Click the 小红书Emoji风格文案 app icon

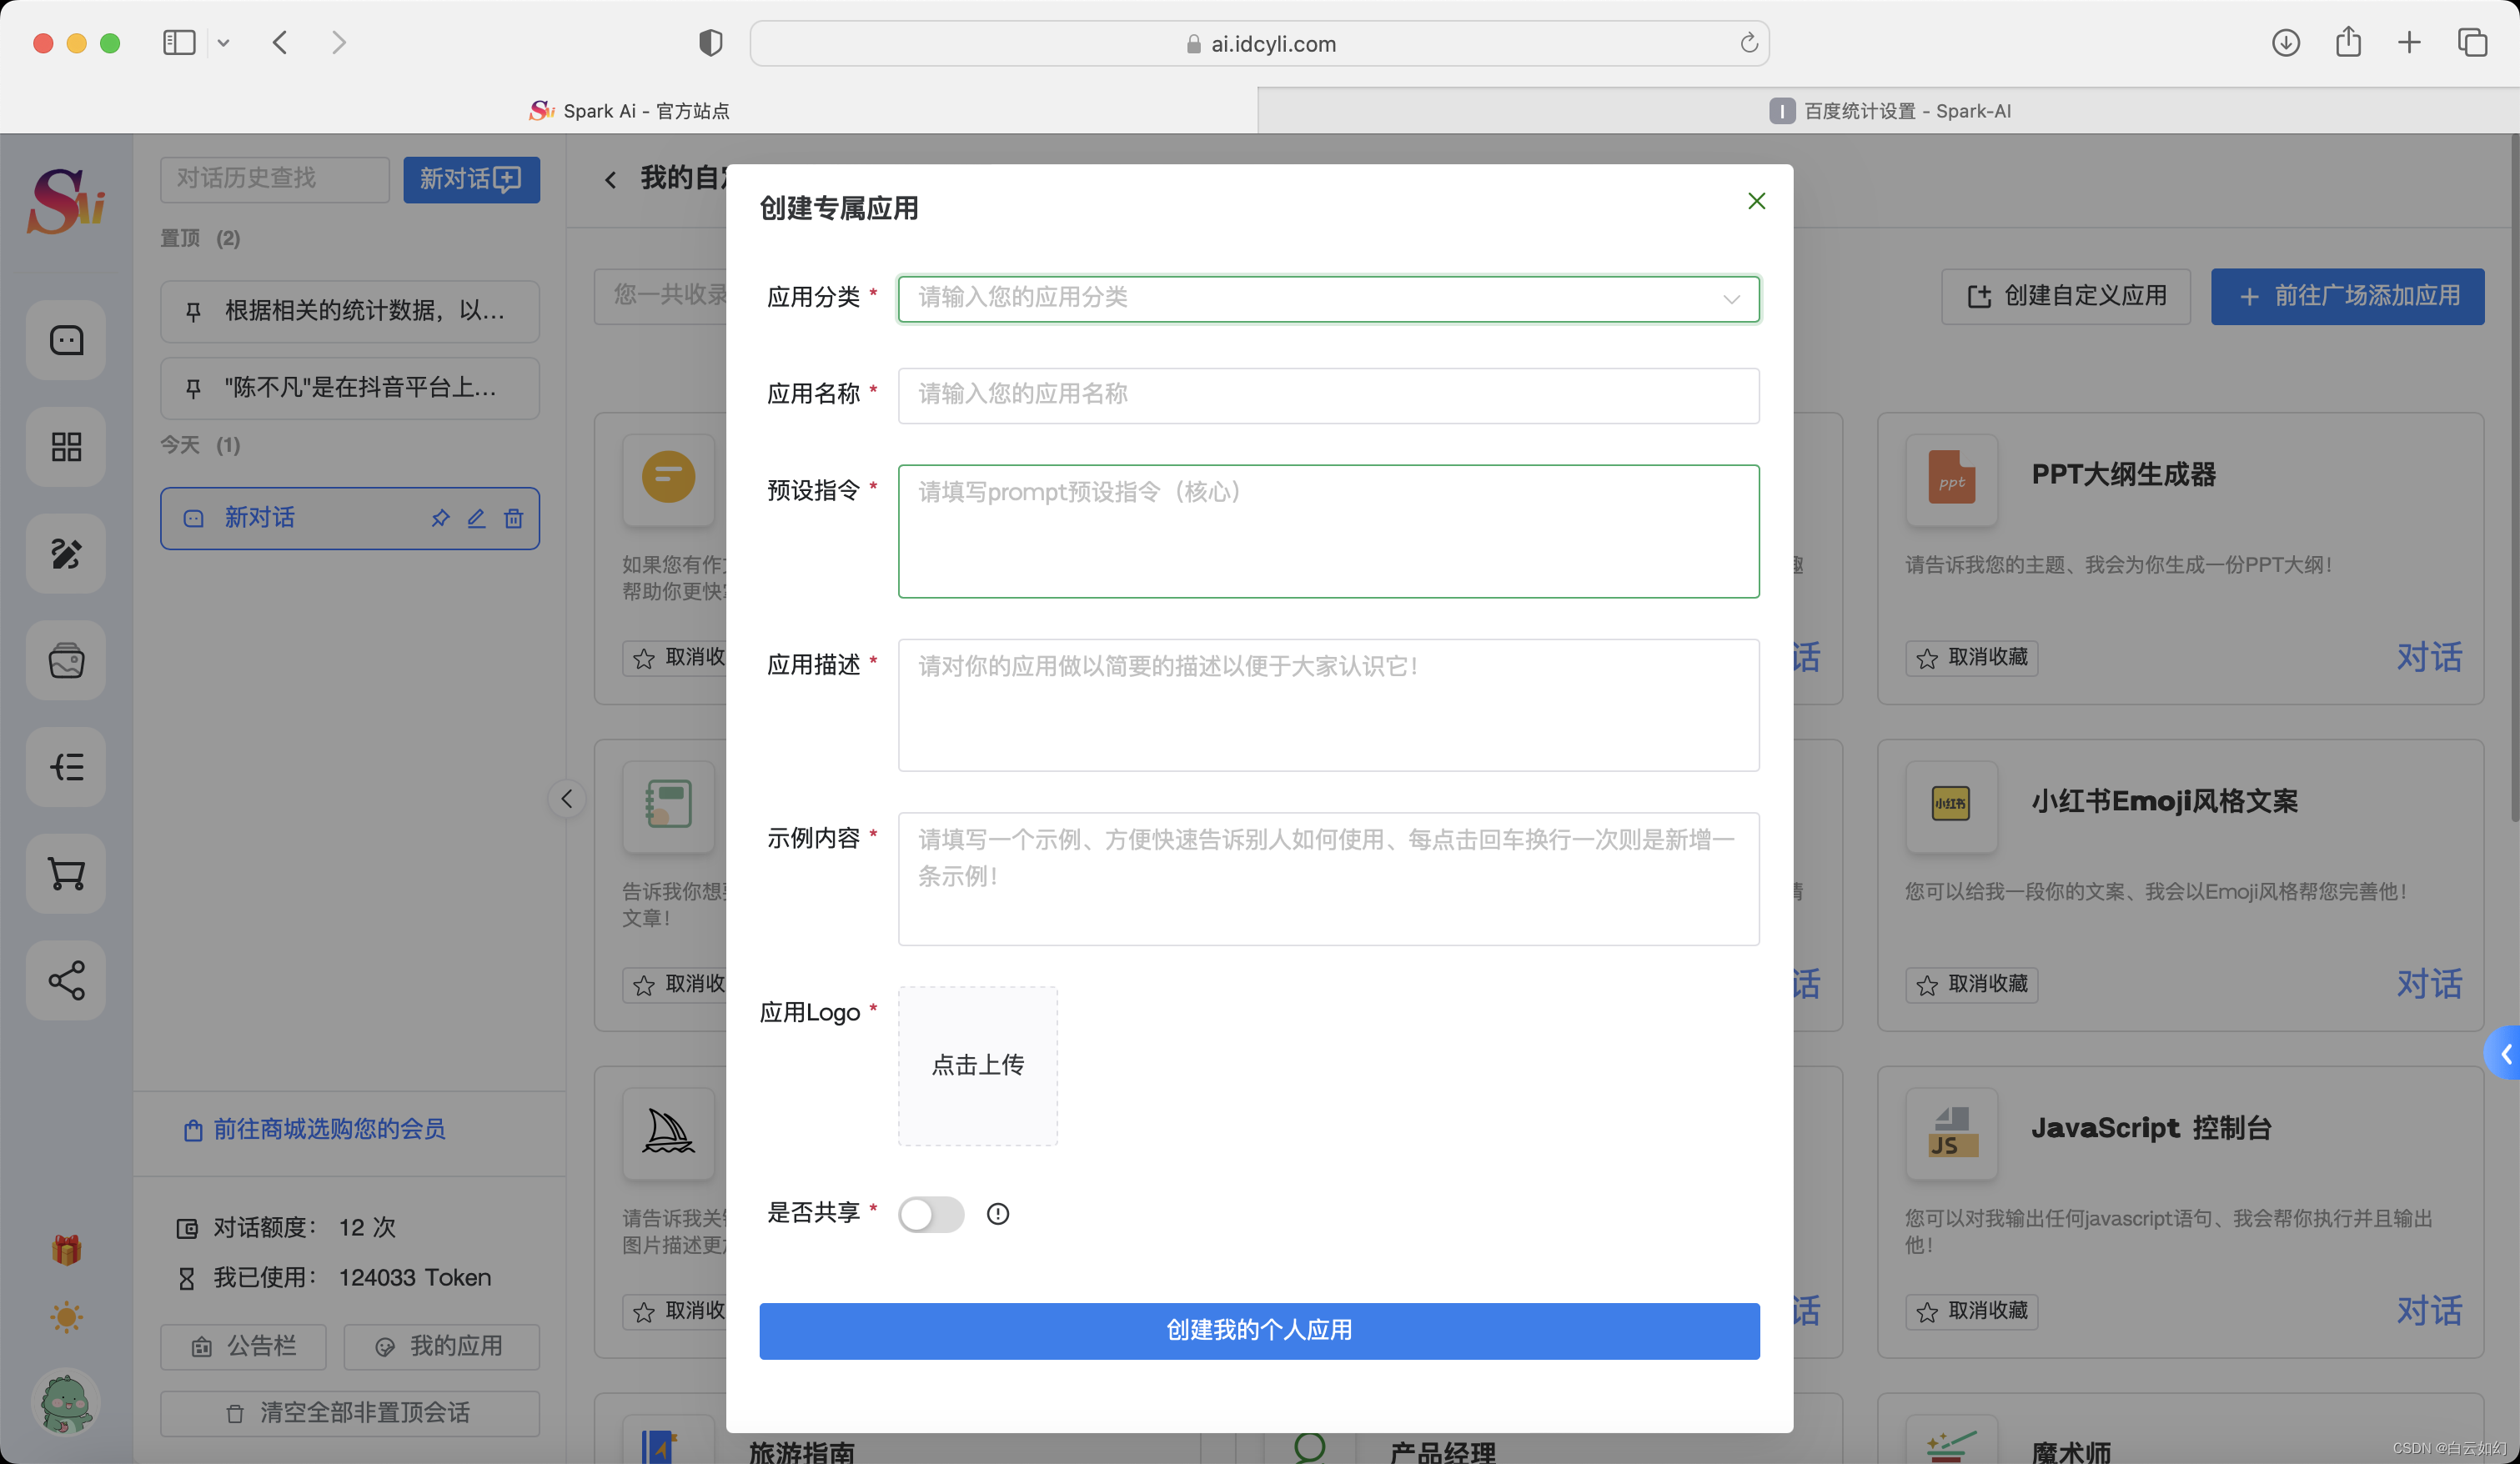pyautogui.click(x=1951, y=806)
